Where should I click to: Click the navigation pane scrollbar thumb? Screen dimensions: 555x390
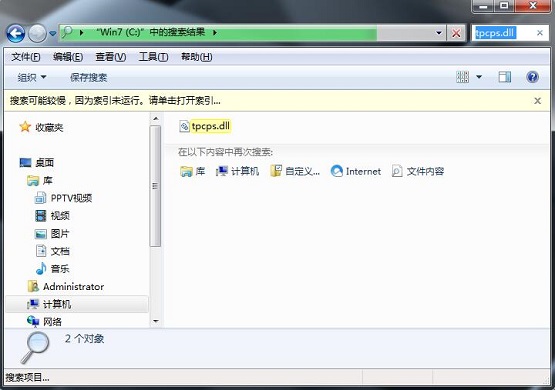coord(155,186)
